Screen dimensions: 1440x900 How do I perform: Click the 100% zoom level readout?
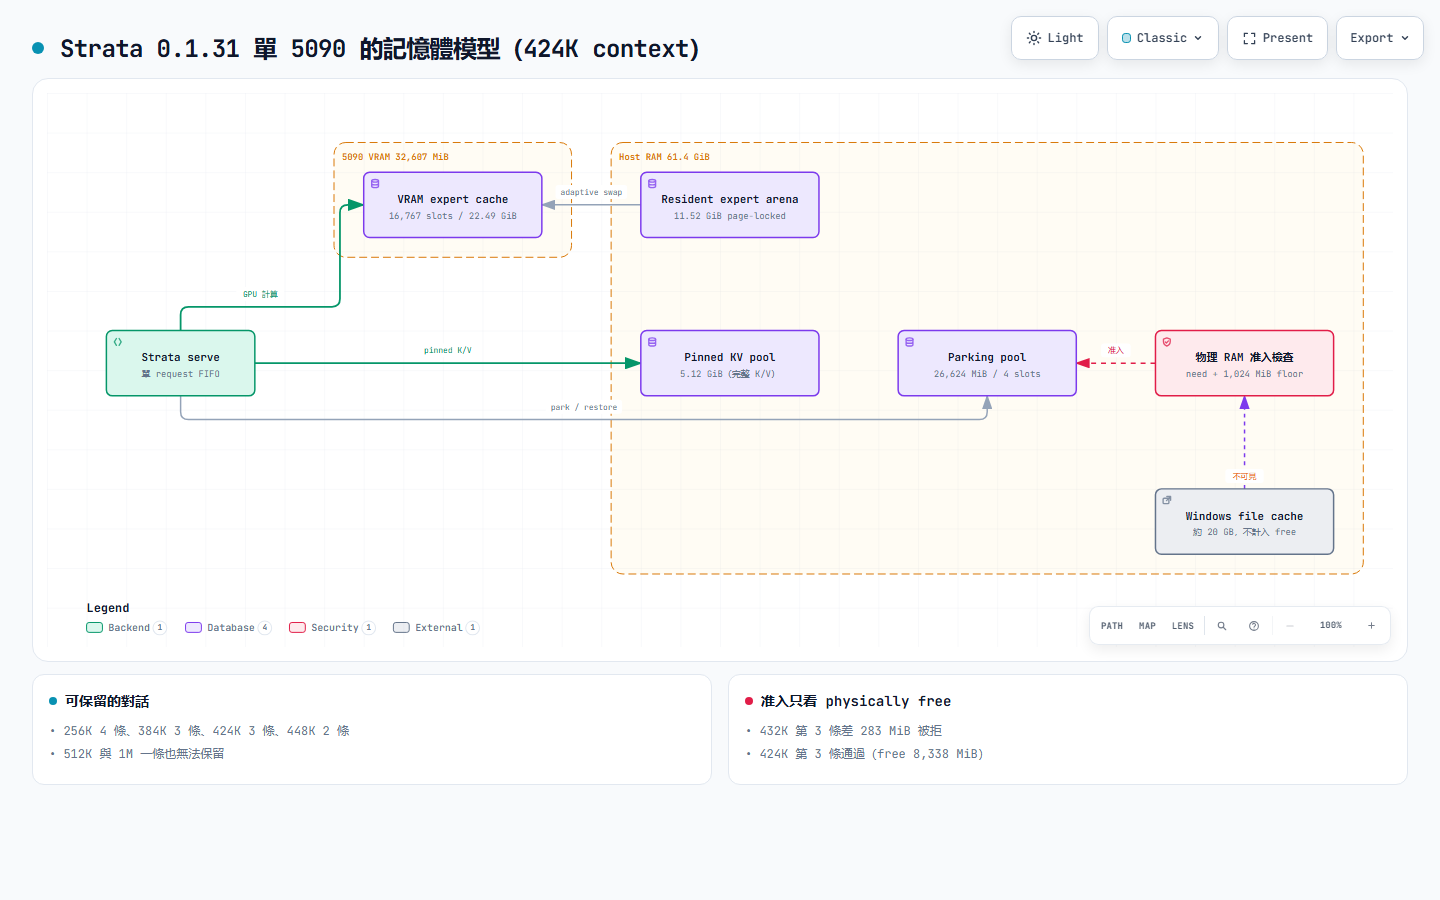pyautogui.click(x=1331, y=626)
